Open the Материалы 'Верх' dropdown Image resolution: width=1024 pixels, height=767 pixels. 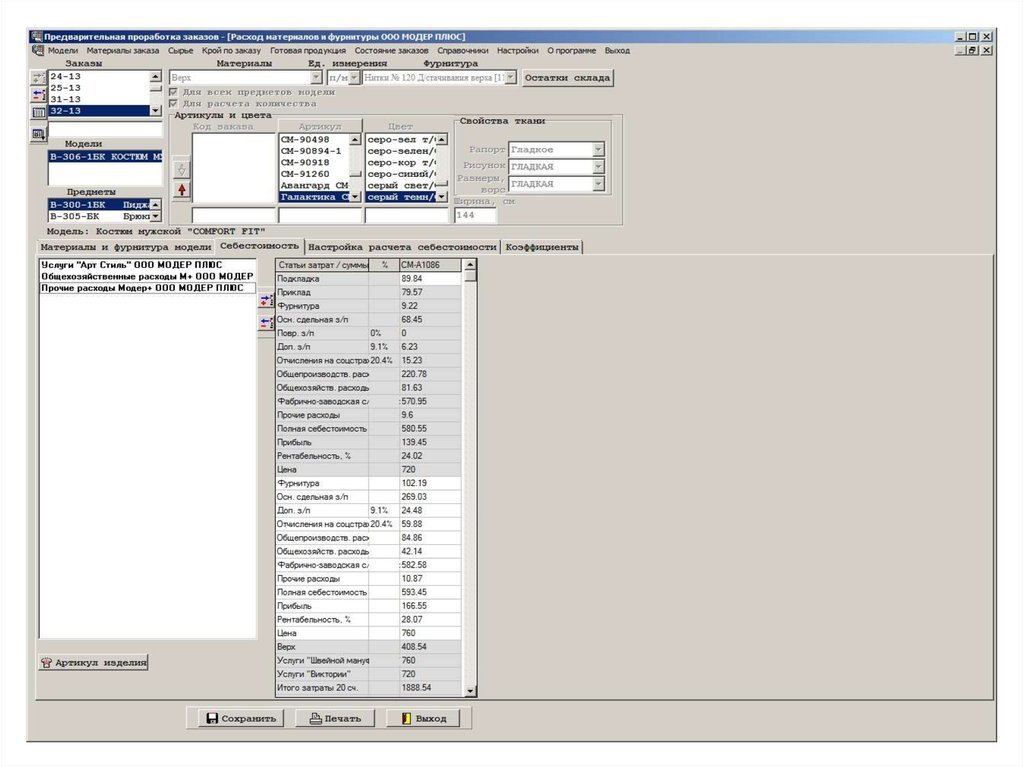tap(316, 77)
